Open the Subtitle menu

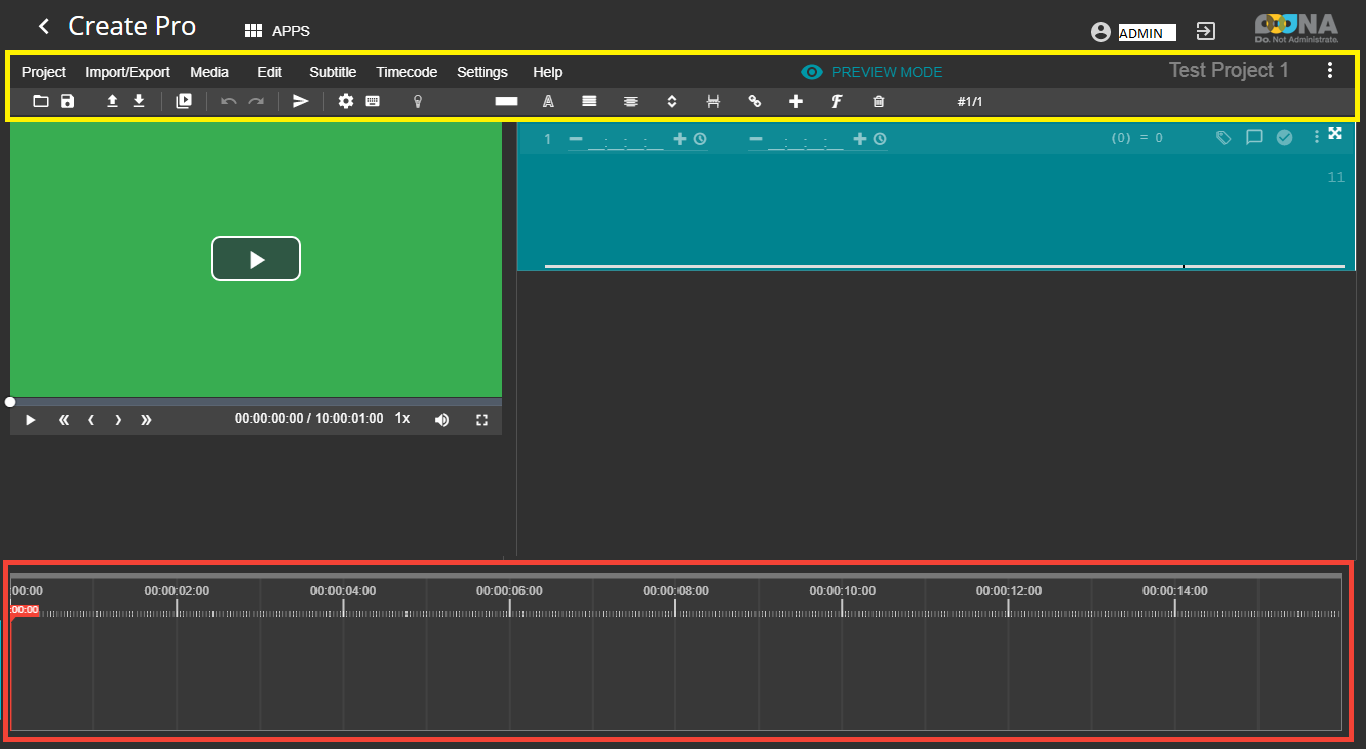click(332, 72)
